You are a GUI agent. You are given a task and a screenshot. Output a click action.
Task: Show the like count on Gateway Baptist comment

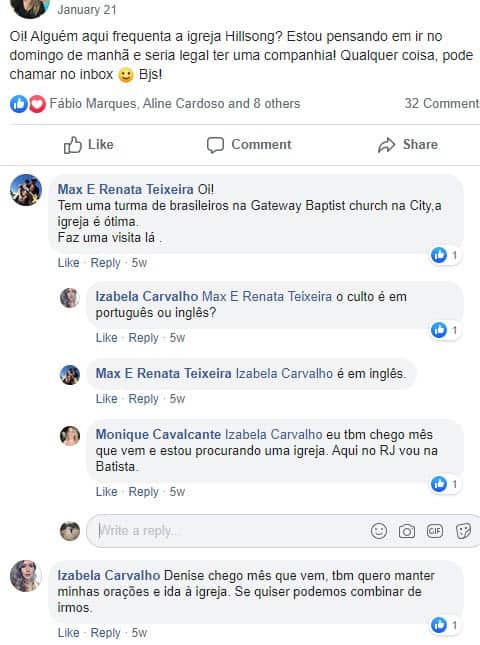[445, 255]
